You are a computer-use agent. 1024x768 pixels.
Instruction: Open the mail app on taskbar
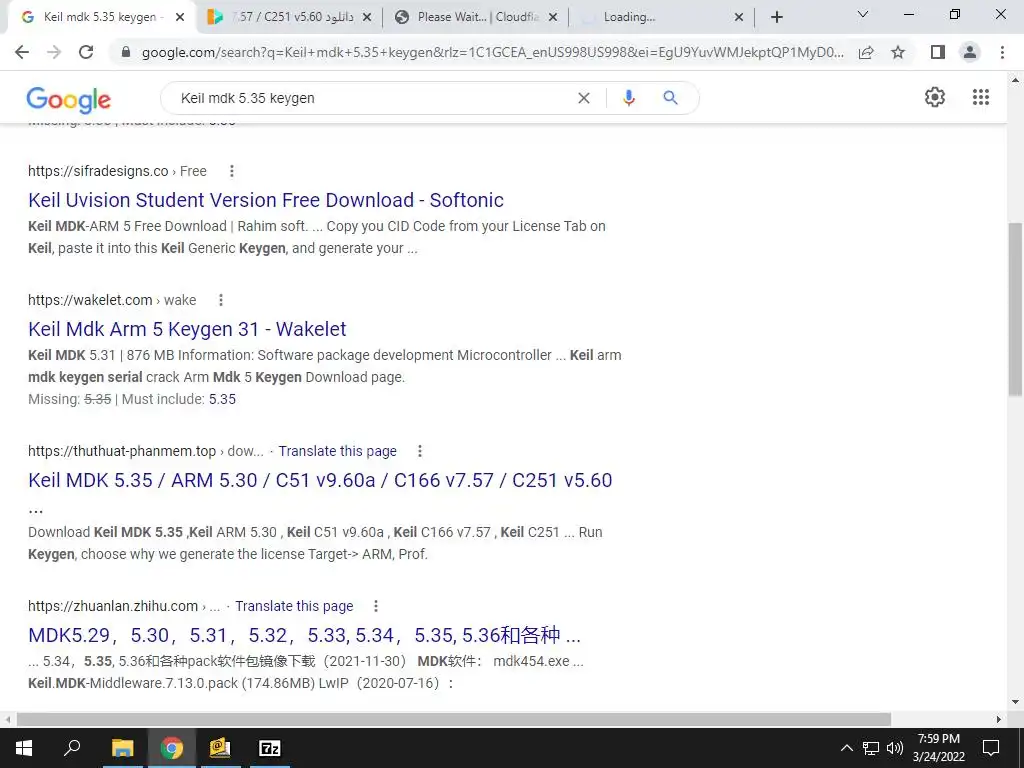click(x=219, y=748)
